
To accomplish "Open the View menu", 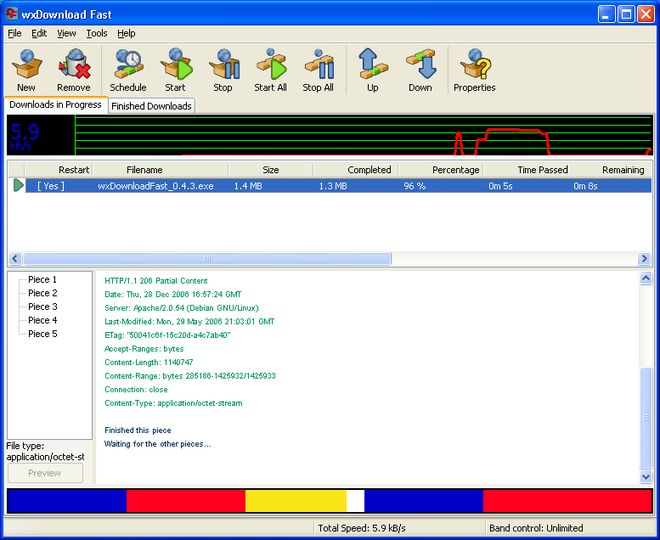I will pos(67,33).
